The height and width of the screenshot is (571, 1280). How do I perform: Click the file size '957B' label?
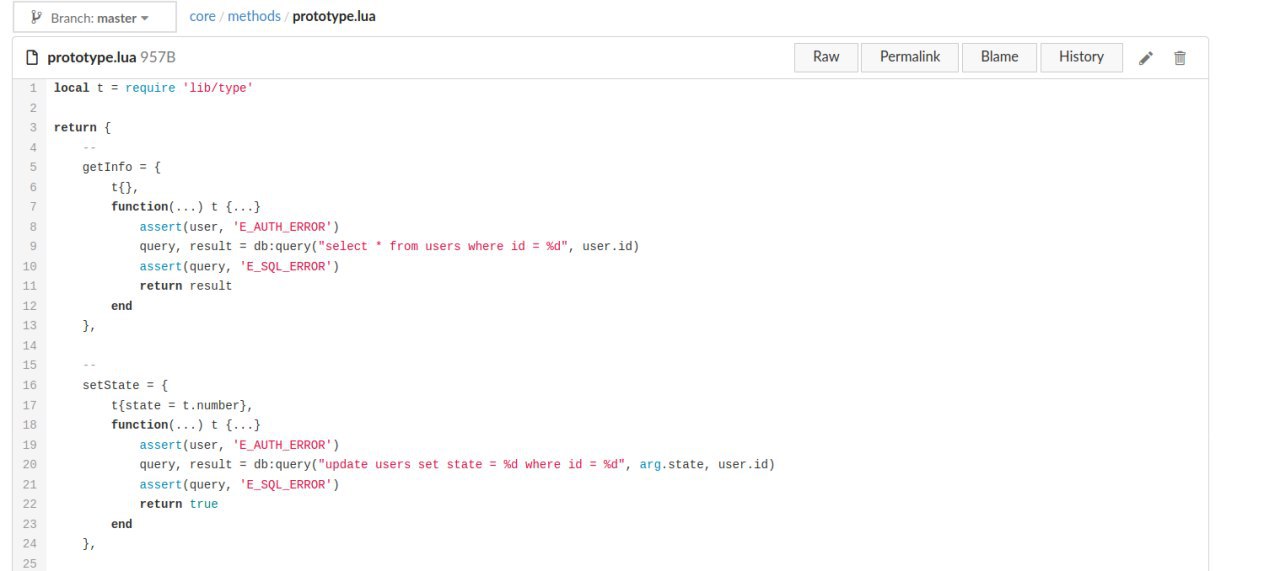(x=158, y=58)
